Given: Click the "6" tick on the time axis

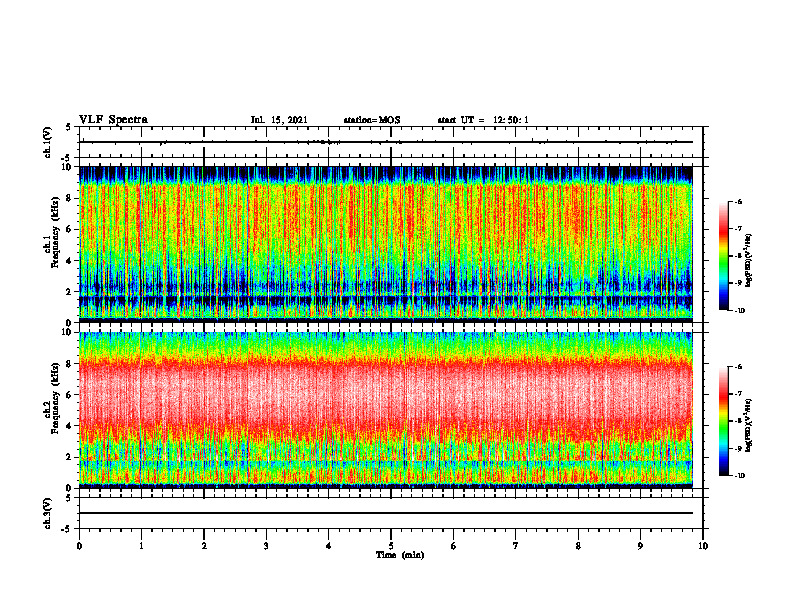Looking at the screenshot, I should [454, 546].
